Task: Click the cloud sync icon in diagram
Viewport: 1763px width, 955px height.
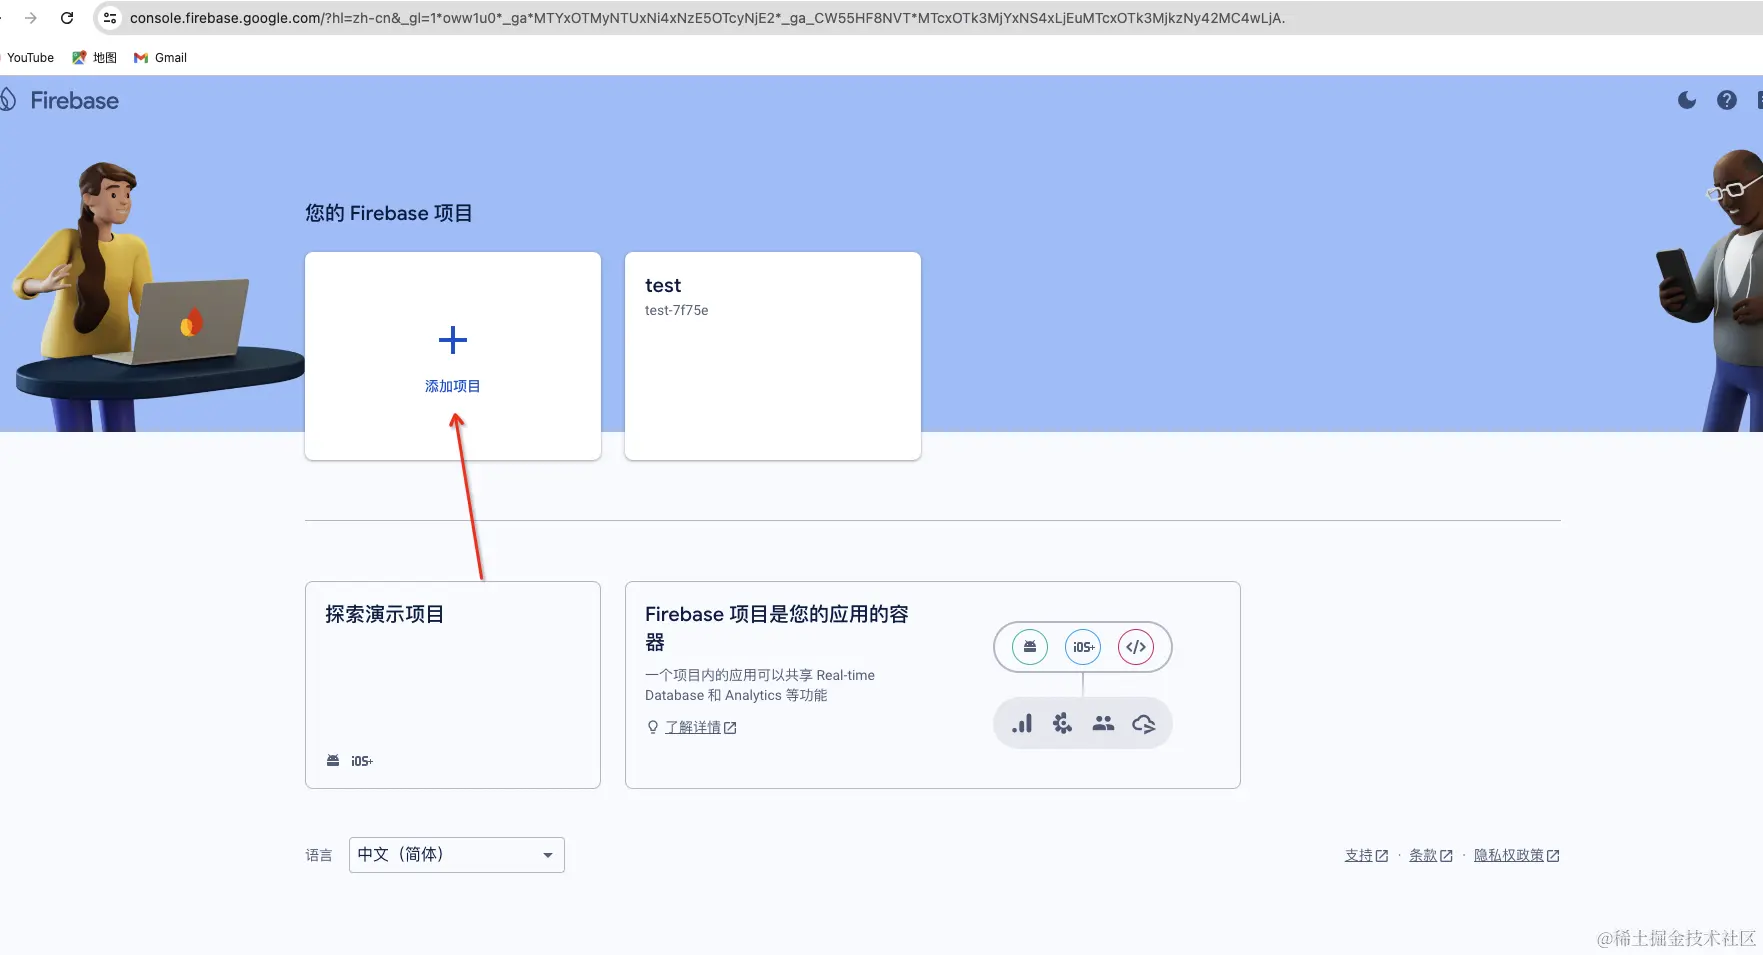Action: [x=1144, y=723]
